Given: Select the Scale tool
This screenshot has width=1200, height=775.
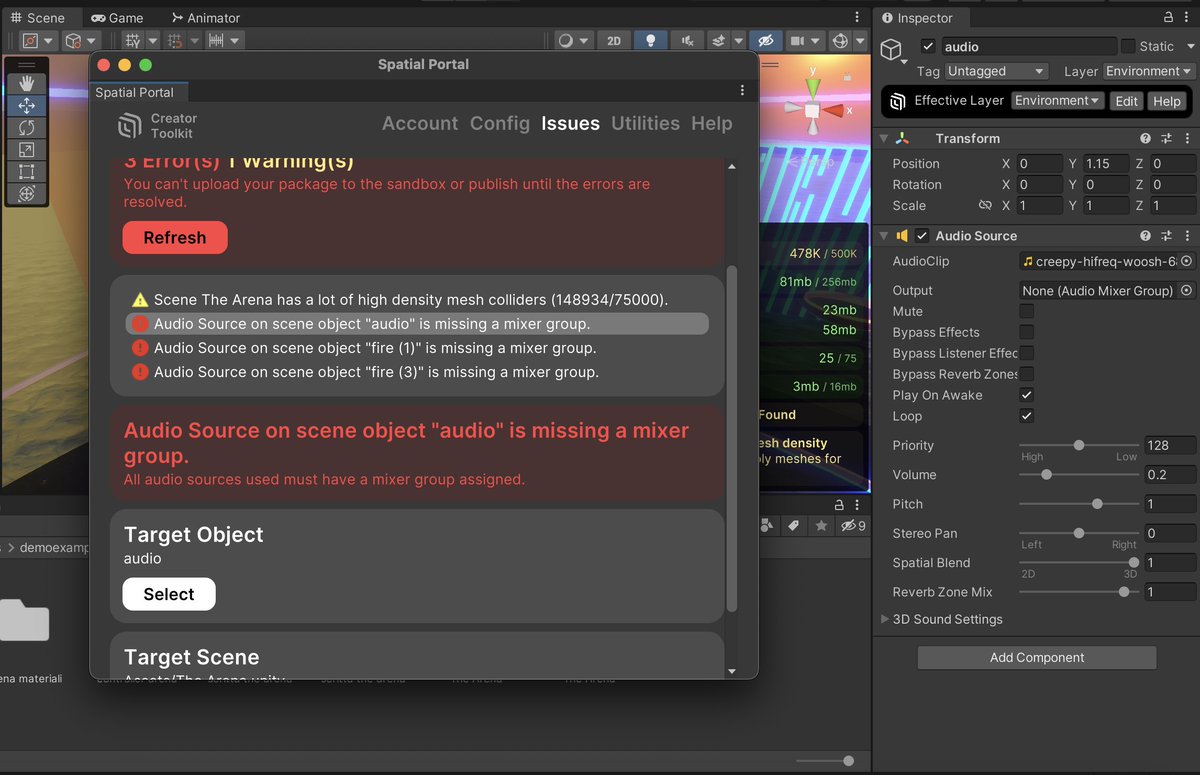Looking at the screenshot, I should [x=27, y=149].
